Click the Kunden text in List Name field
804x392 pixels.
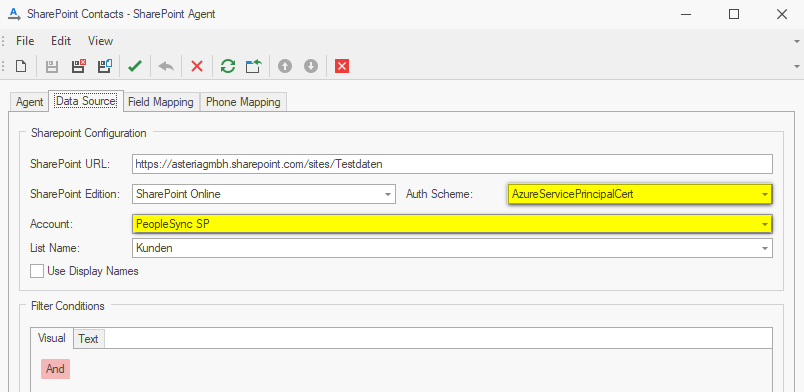154,248
